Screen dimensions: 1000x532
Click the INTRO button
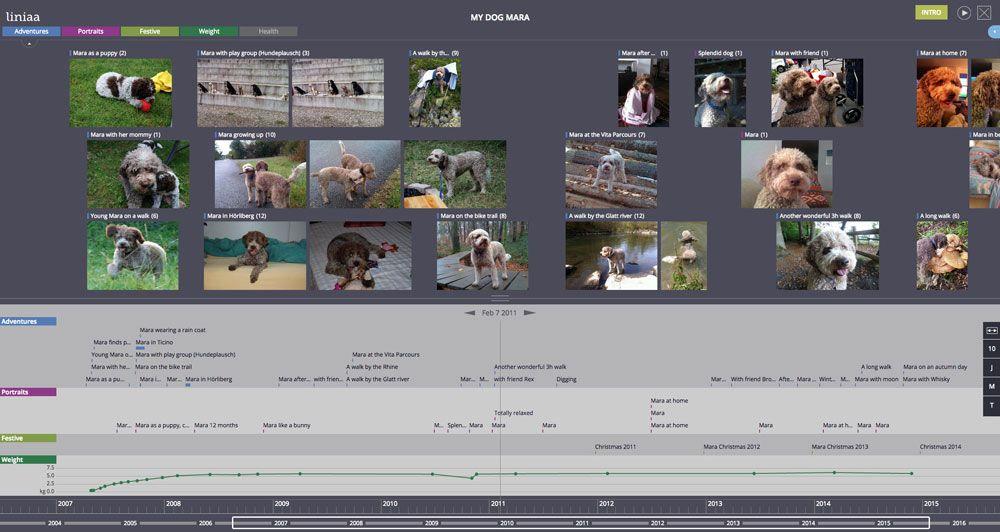click(931, 13)
